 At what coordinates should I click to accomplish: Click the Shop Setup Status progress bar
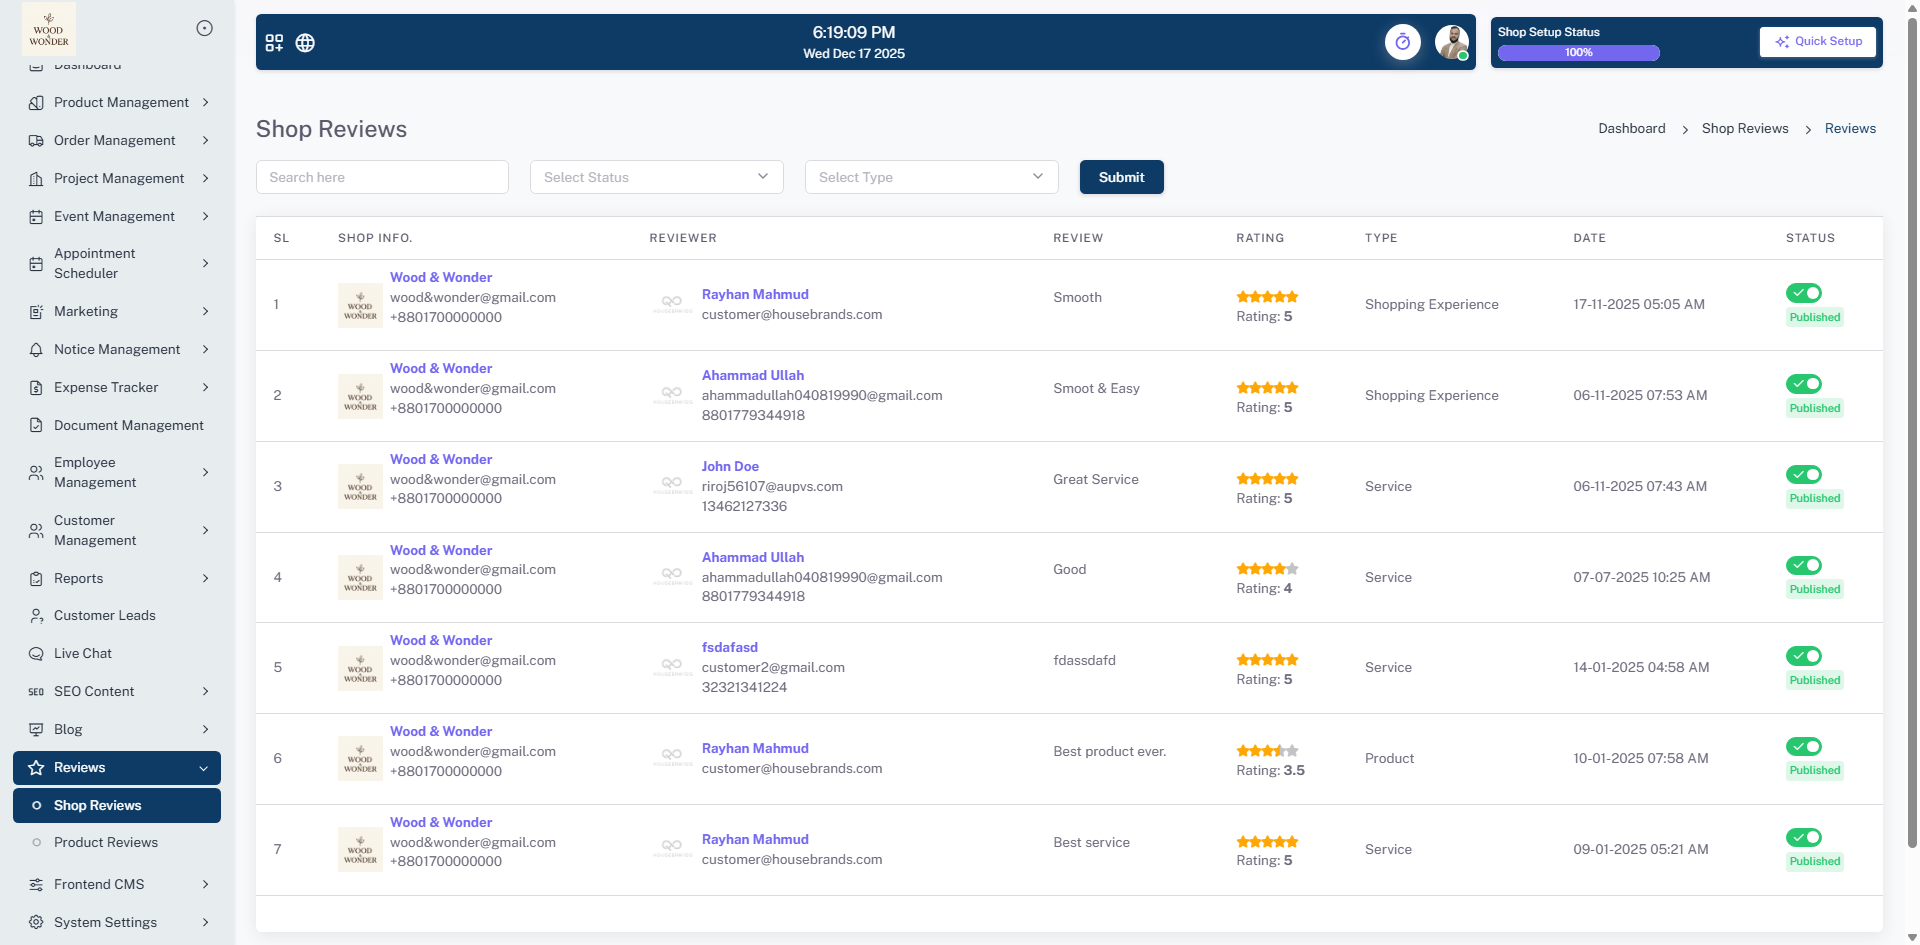[1578, 53]
